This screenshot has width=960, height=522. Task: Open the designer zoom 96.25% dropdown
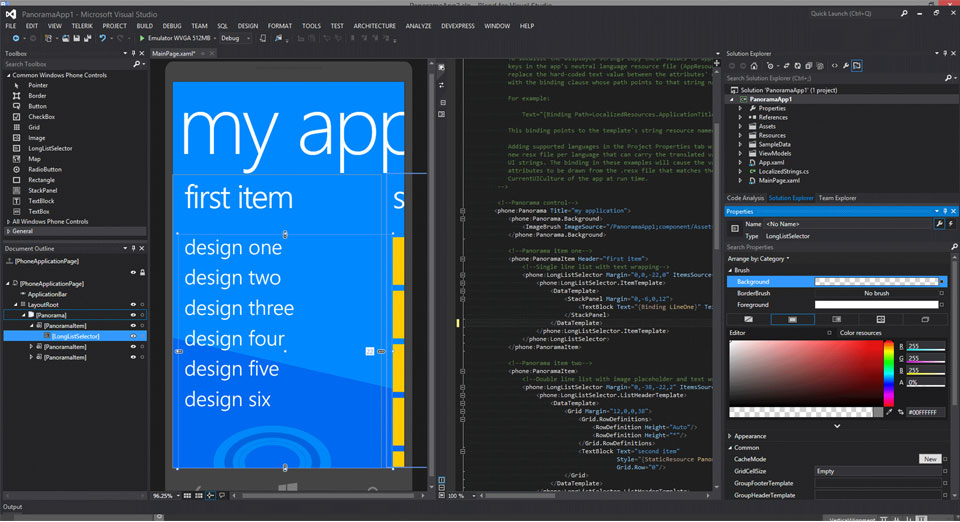click(x=178, y=496)
